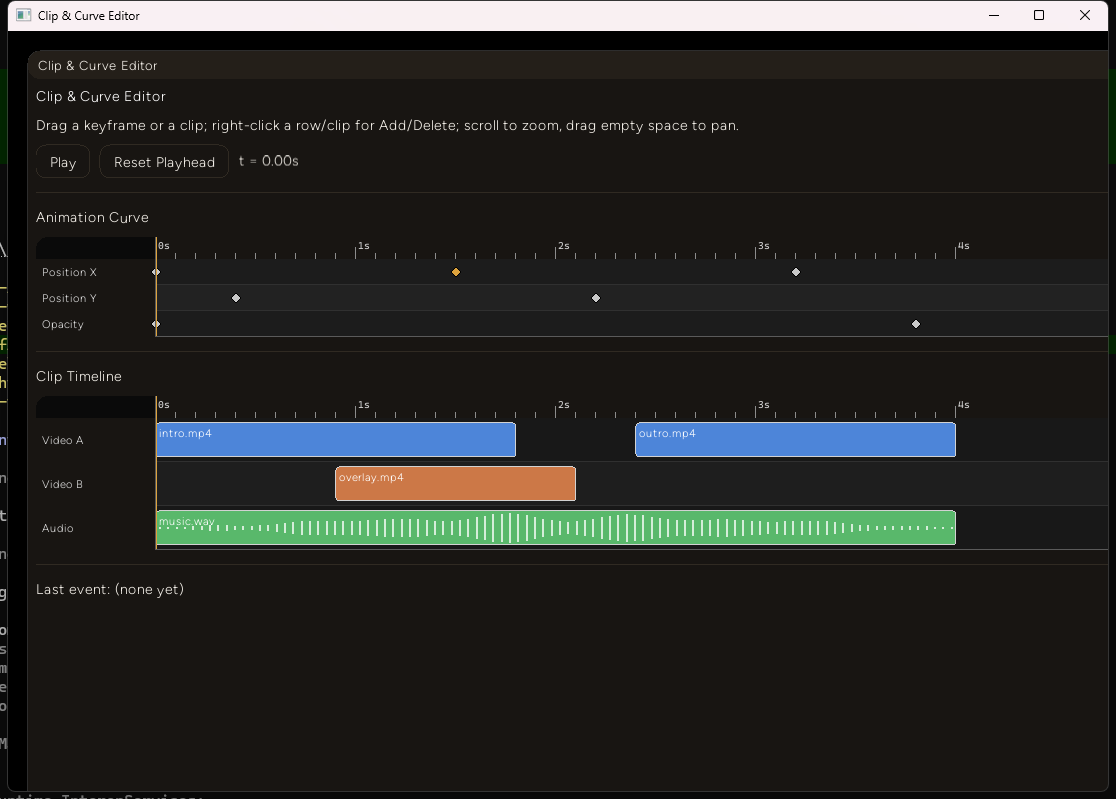Click the Animation Curve section heading
Image resolution: width=1116 pixels, height=799 pixels.
click(93, 217)
